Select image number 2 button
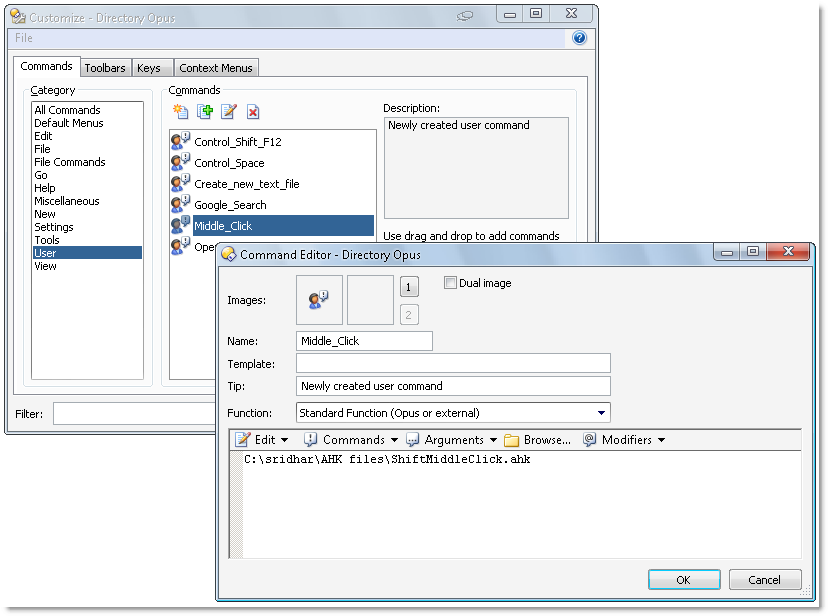 point(409,315)
